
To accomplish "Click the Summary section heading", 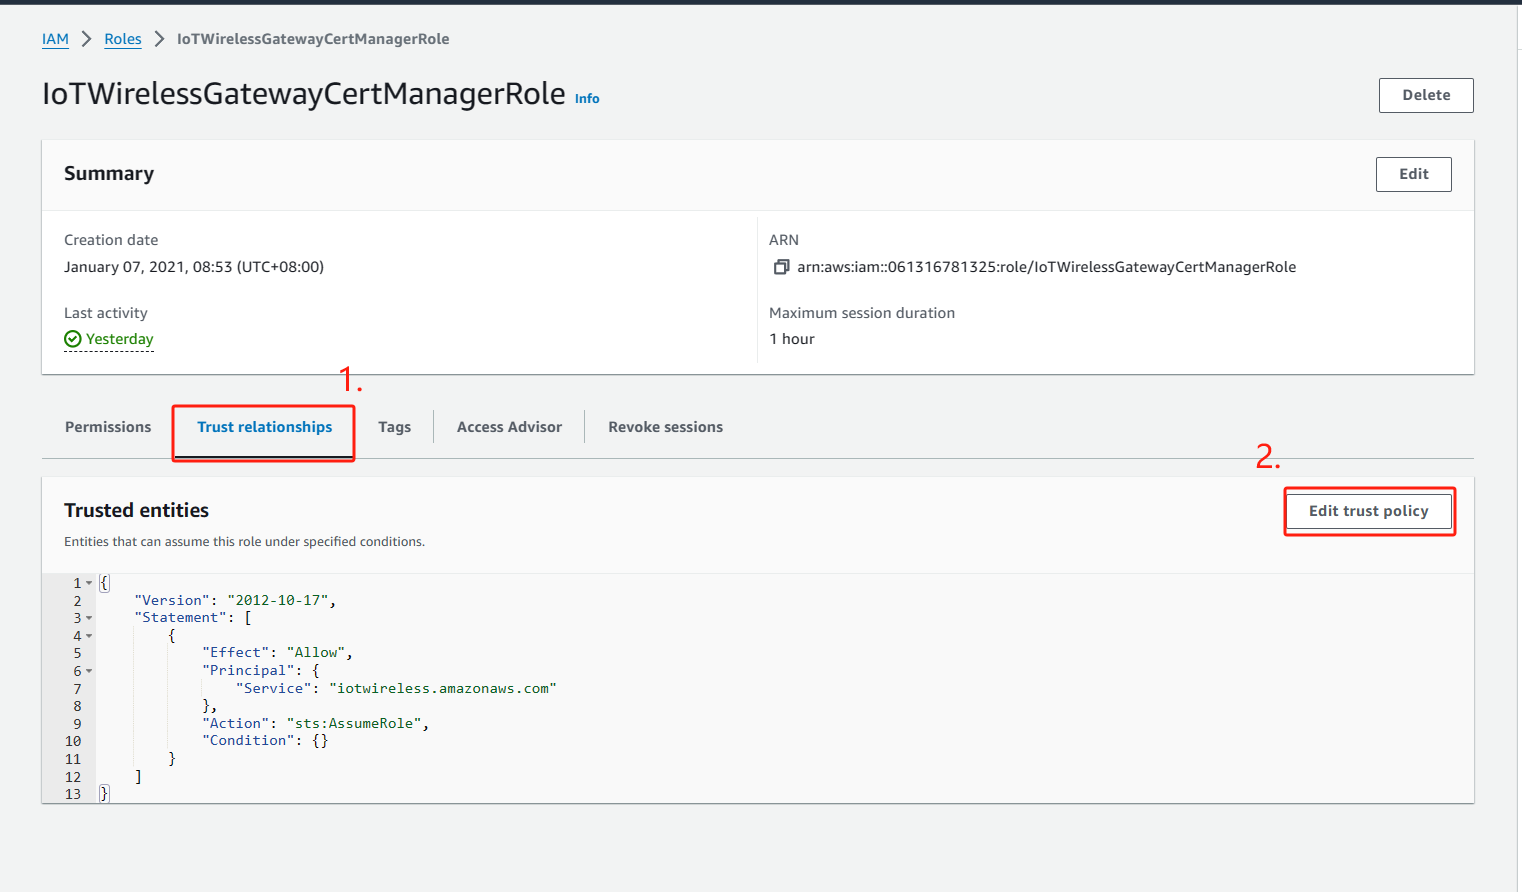I will click(109, 174).
